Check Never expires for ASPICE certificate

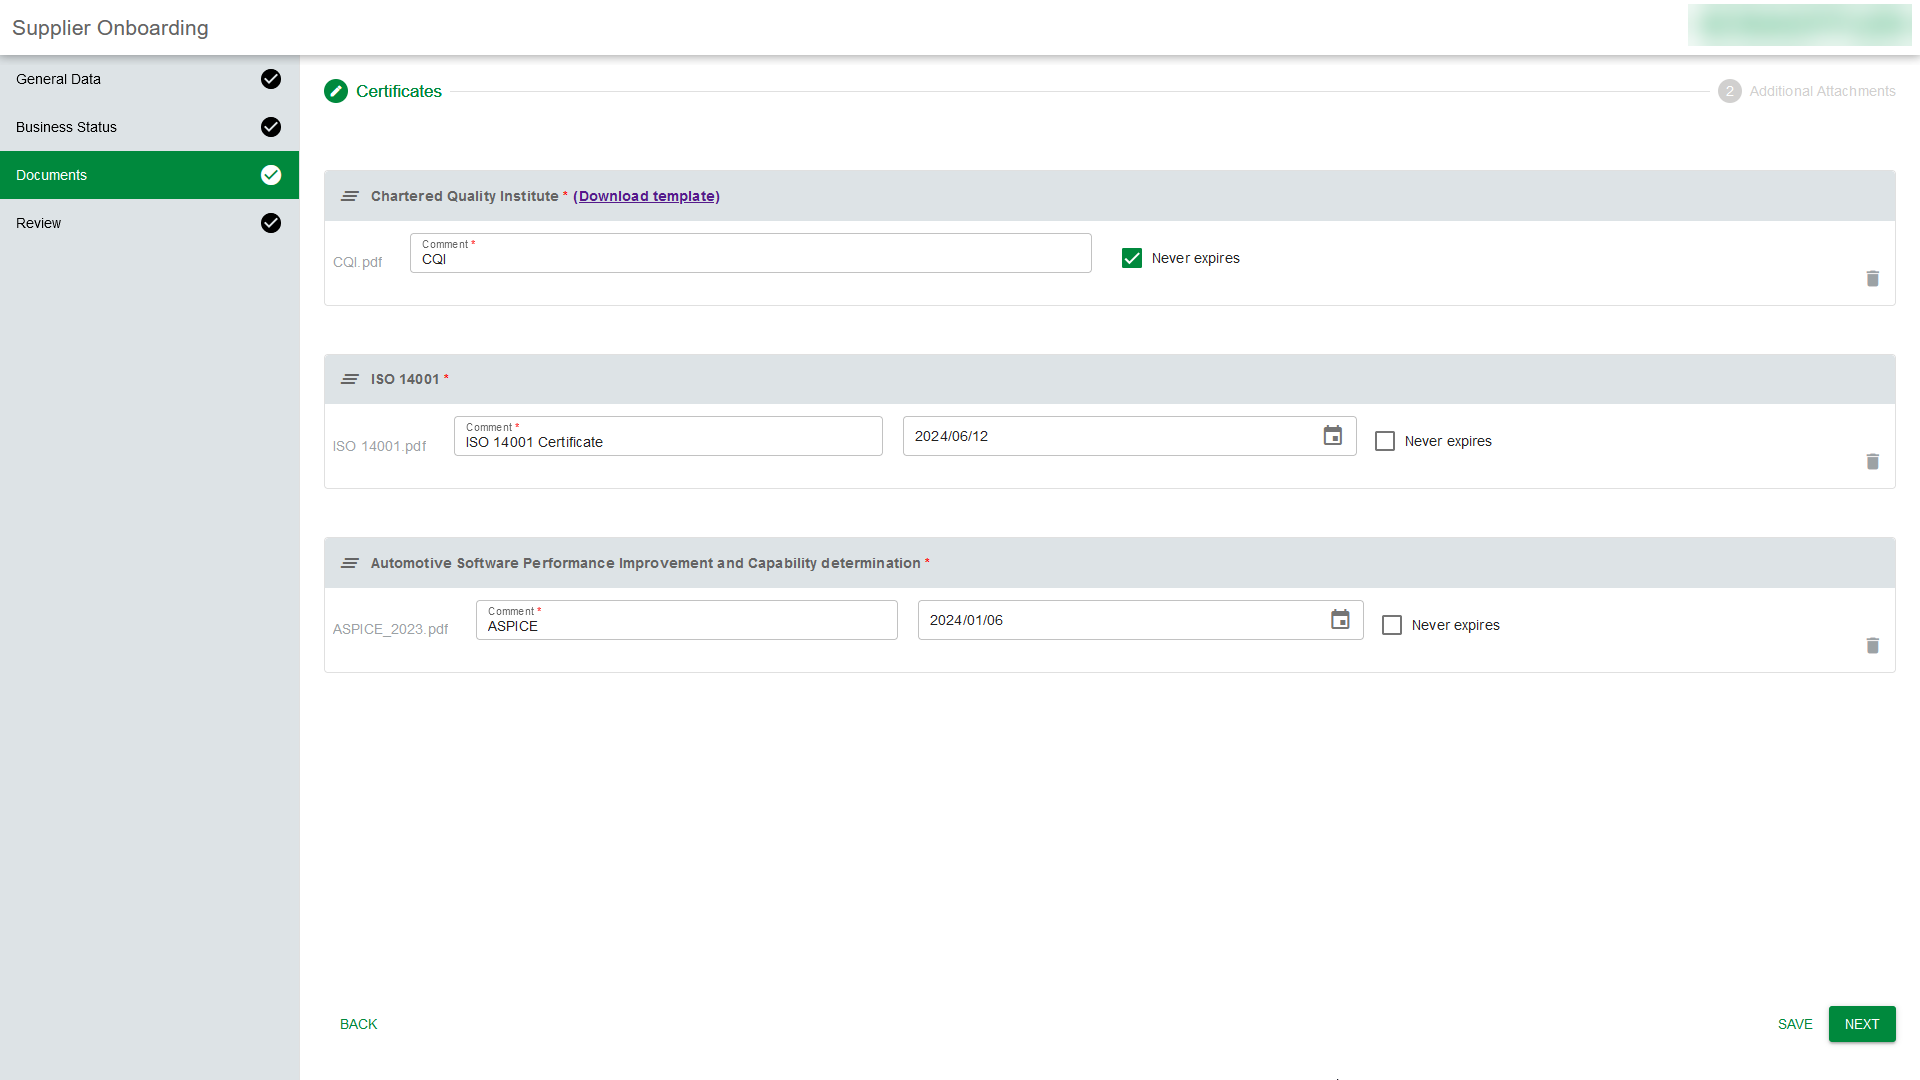tap(1392, 625)
